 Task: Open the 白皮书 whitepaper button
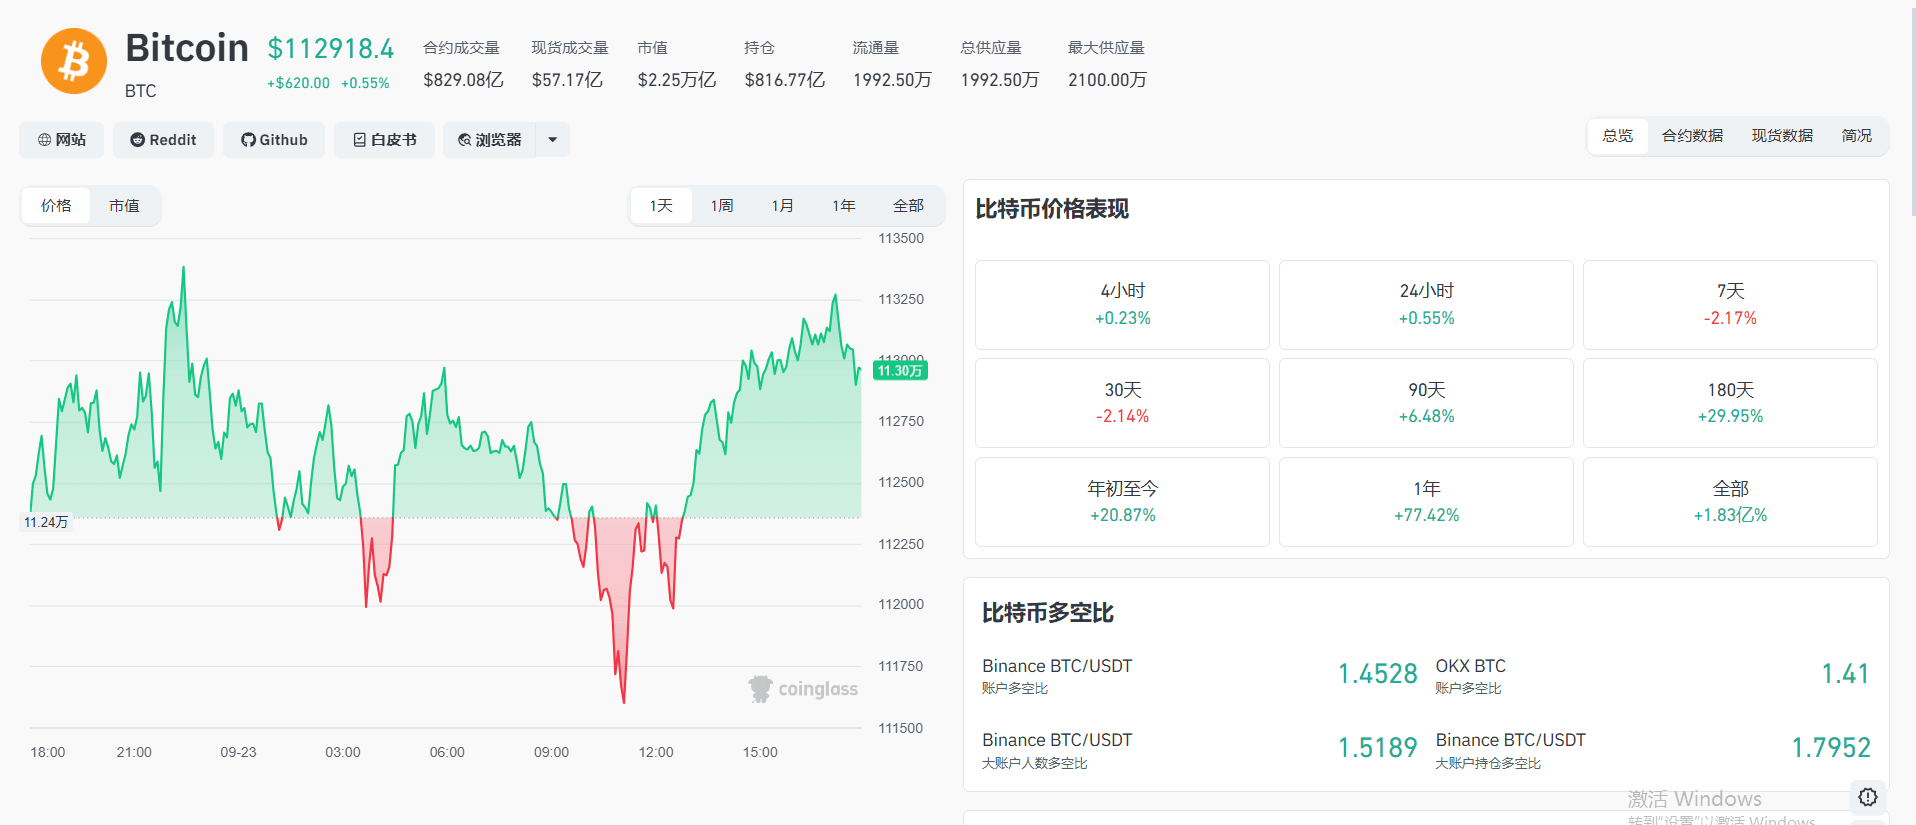point(384,140)
